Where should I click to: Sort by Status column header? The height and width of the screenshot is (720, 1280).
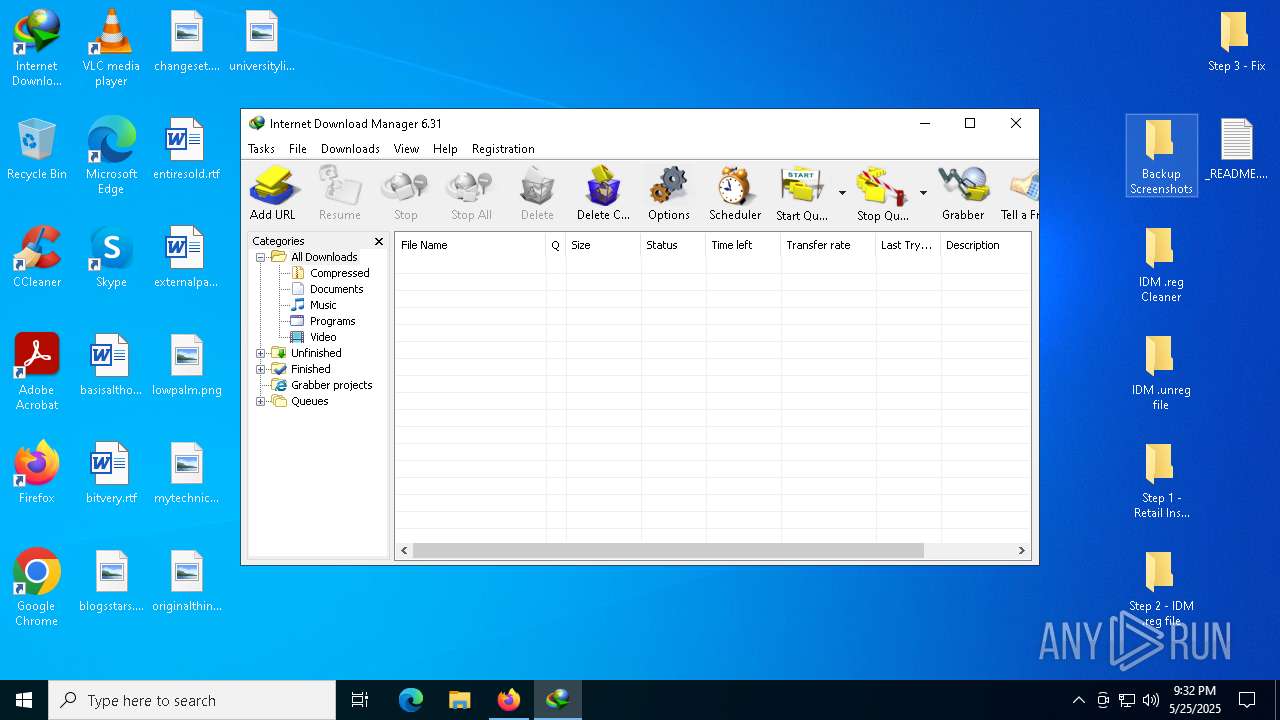(673, 245)
